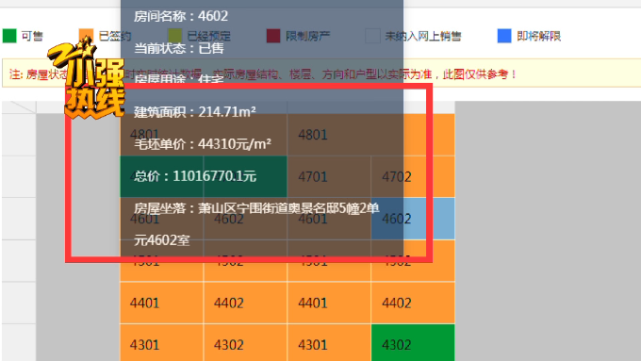Click the yellow notice banner ending 此图仅供参考
This screenshot has width=641, height=361.
322,74
